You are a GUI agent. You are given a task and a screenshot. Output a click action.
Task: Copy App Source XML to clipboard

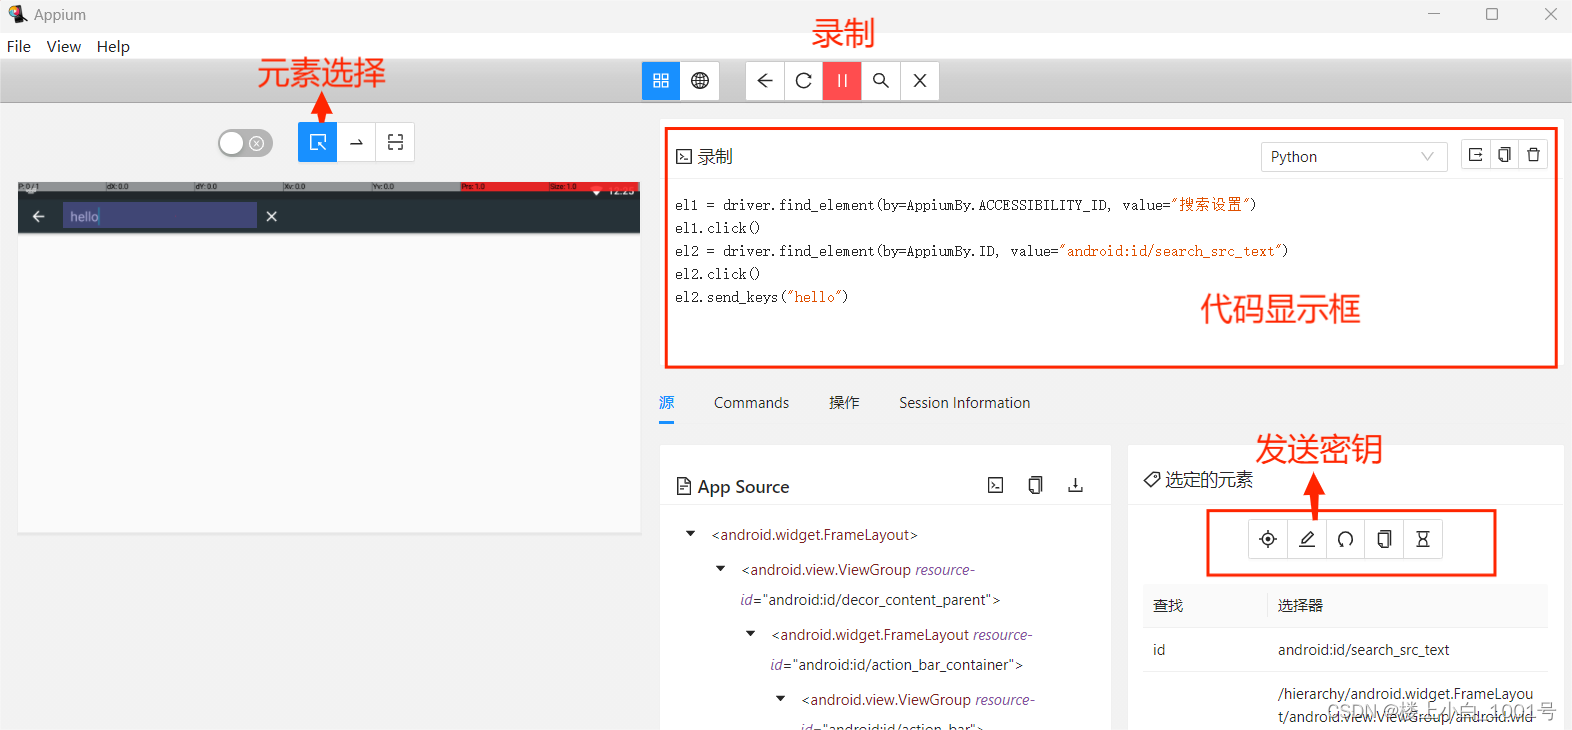tap(1035, 485)
